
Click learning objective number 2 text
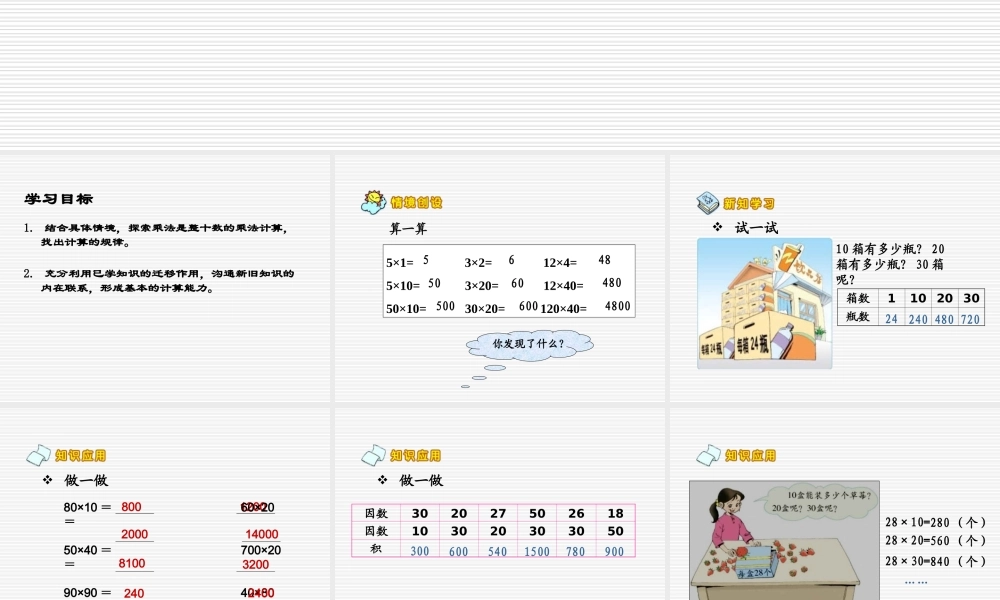click(x=159, y=281)
